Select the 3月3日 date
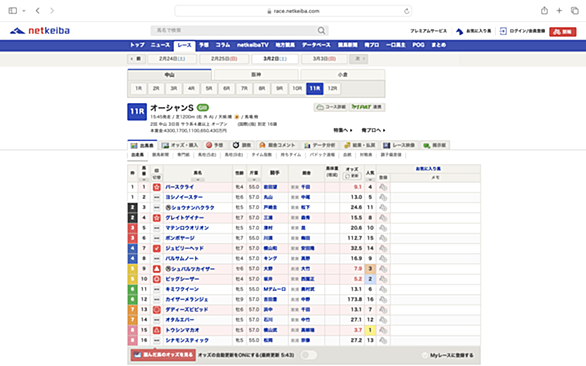Screen dimensions: 586x366 click(324, 59)
